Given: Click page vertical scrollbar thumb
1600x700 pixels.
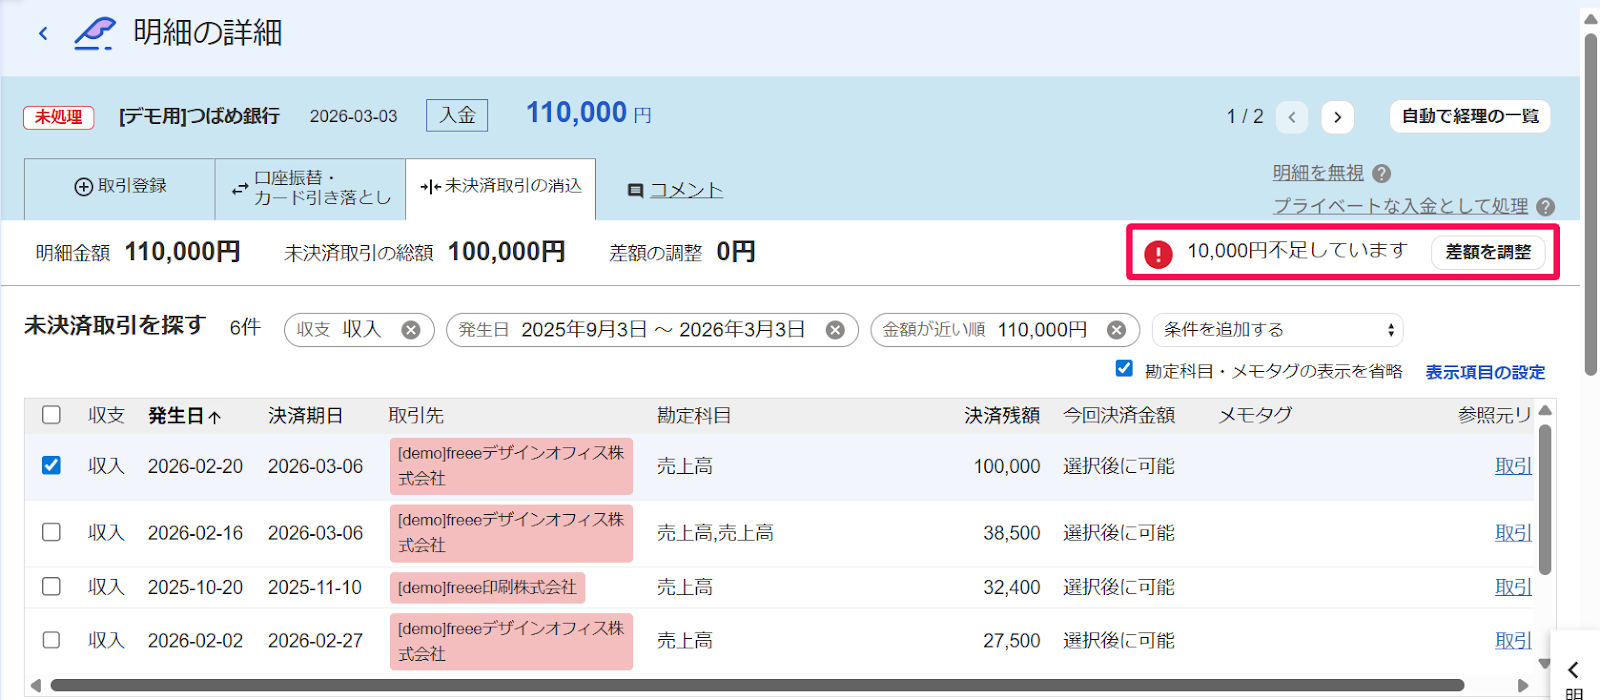Looking at the screenshot, I should click(1590, 205).
